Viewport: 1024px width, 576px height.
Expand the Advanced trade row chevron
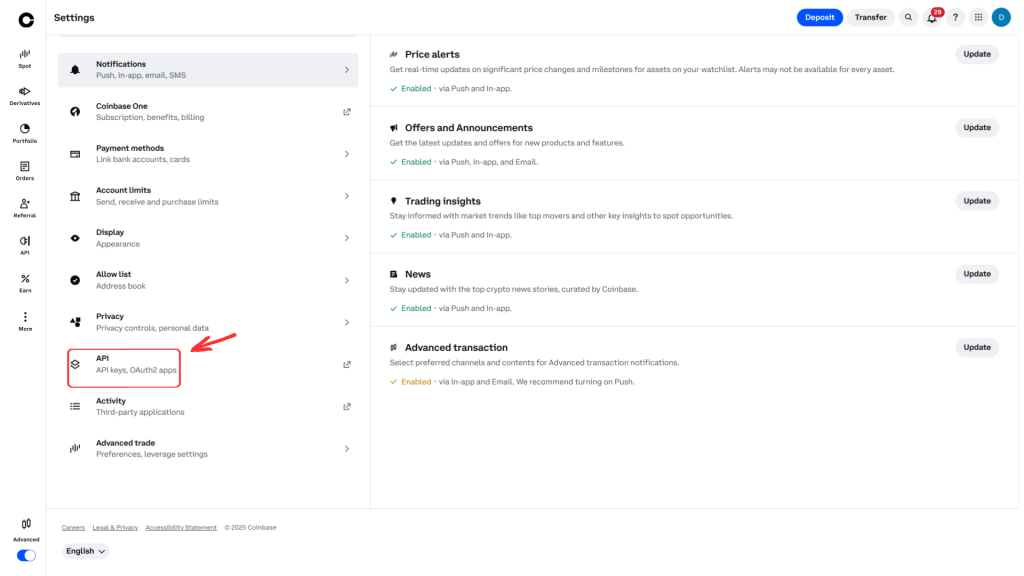347,449
